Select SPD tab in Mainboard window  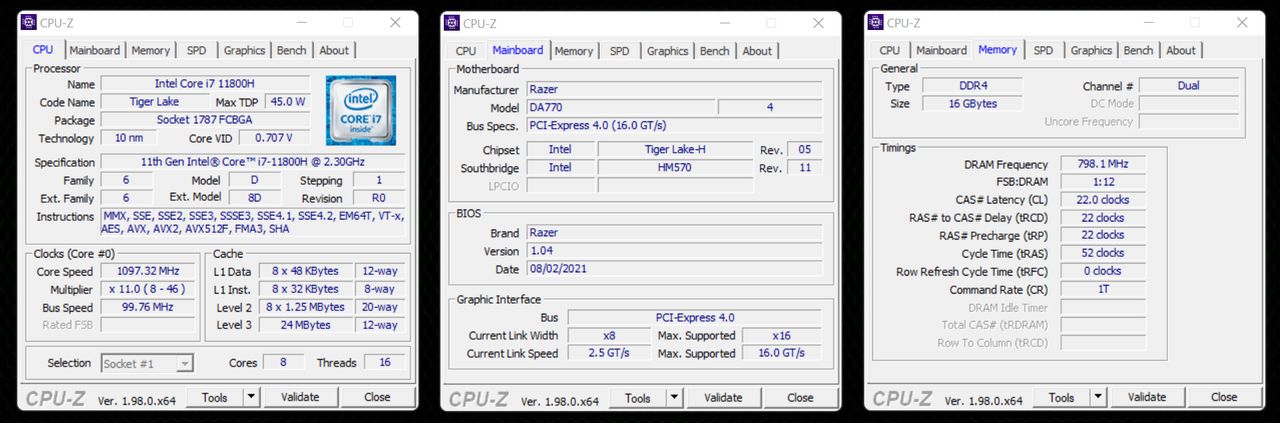[x=620, y=51]
